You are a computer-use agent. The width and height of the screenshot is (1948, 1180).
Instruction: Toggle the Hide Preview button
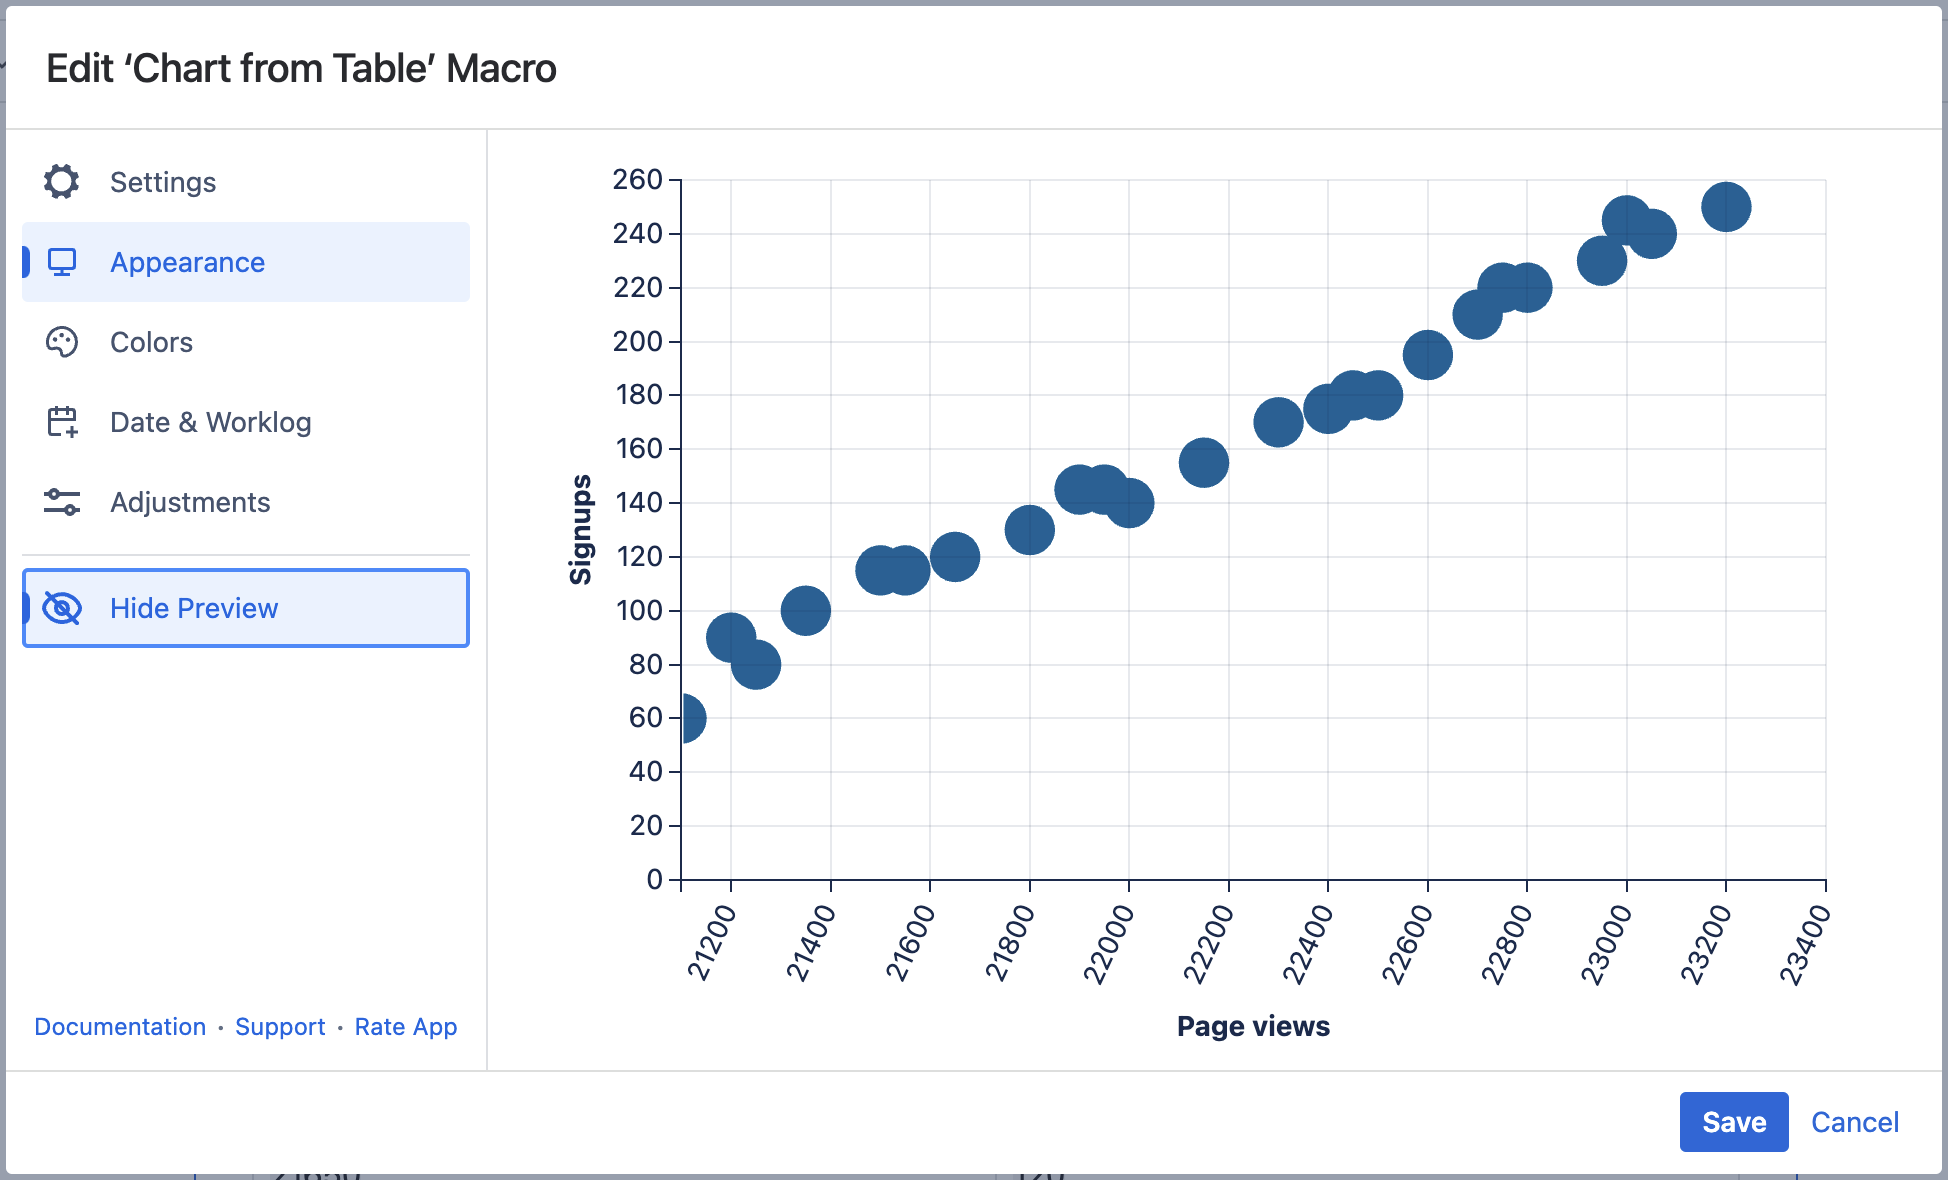coord(194,608)
